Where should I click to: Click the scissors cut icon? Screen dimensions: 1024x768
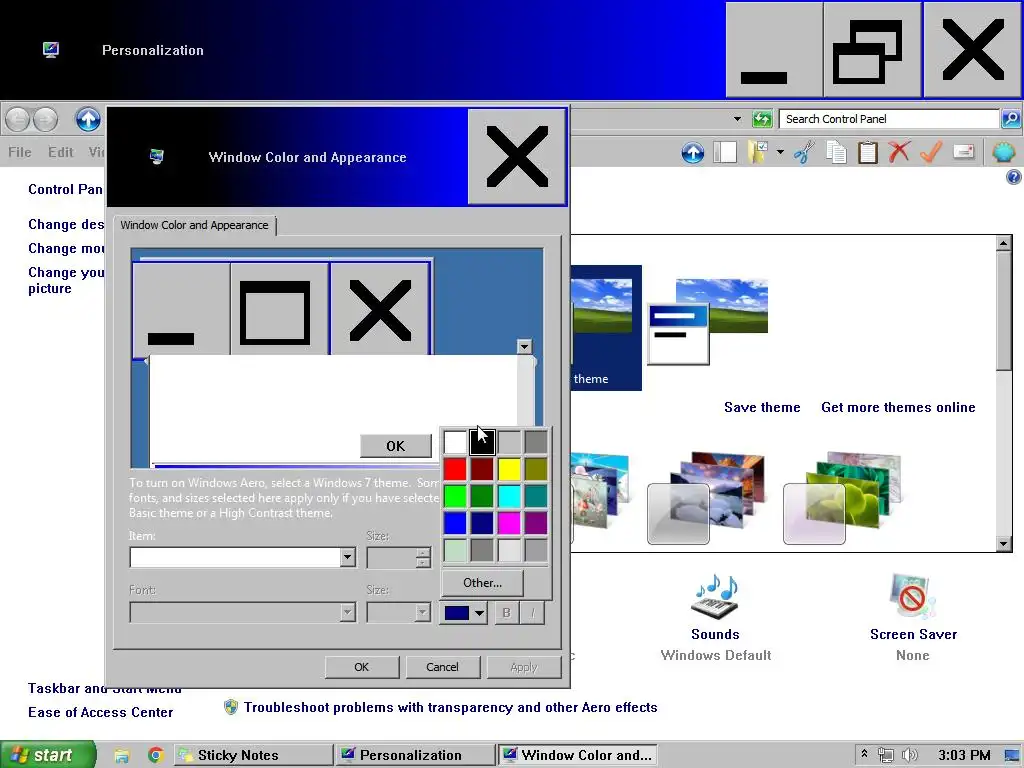click(805, 153)
